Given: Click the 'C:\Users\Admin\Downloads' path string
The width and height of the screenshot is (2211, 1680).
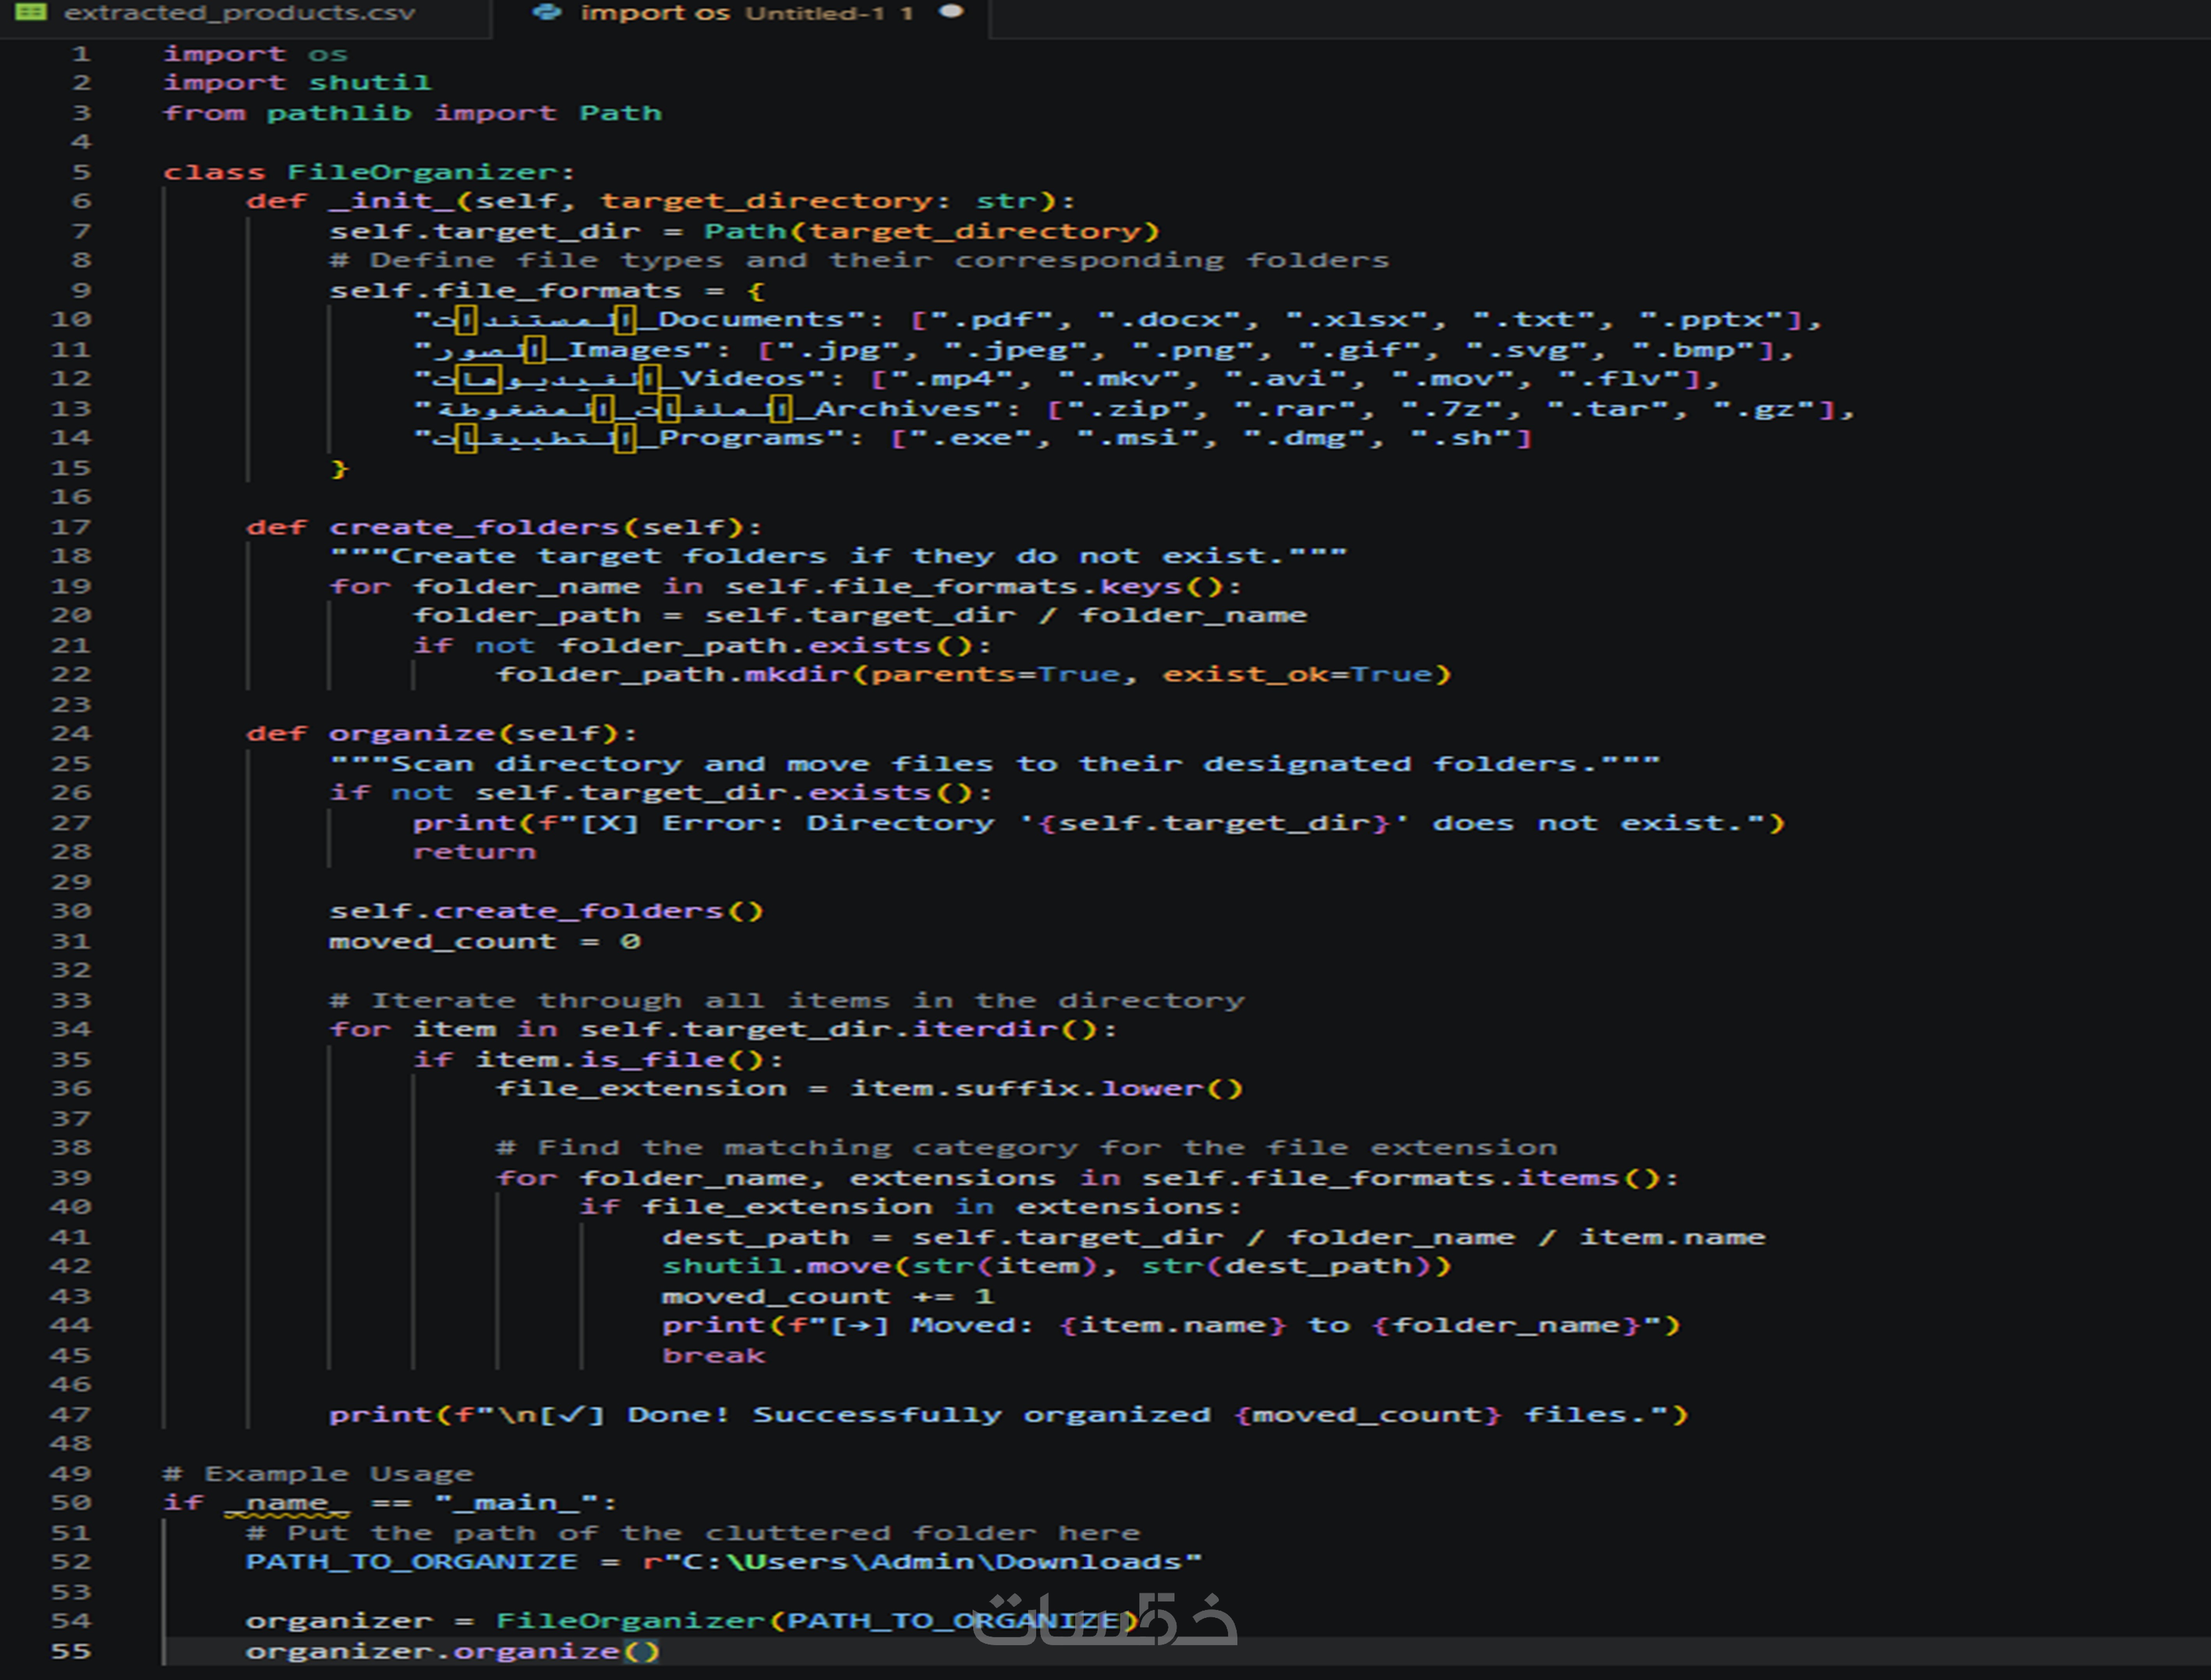Looking at the screenshot, I should click(932, 1562).
